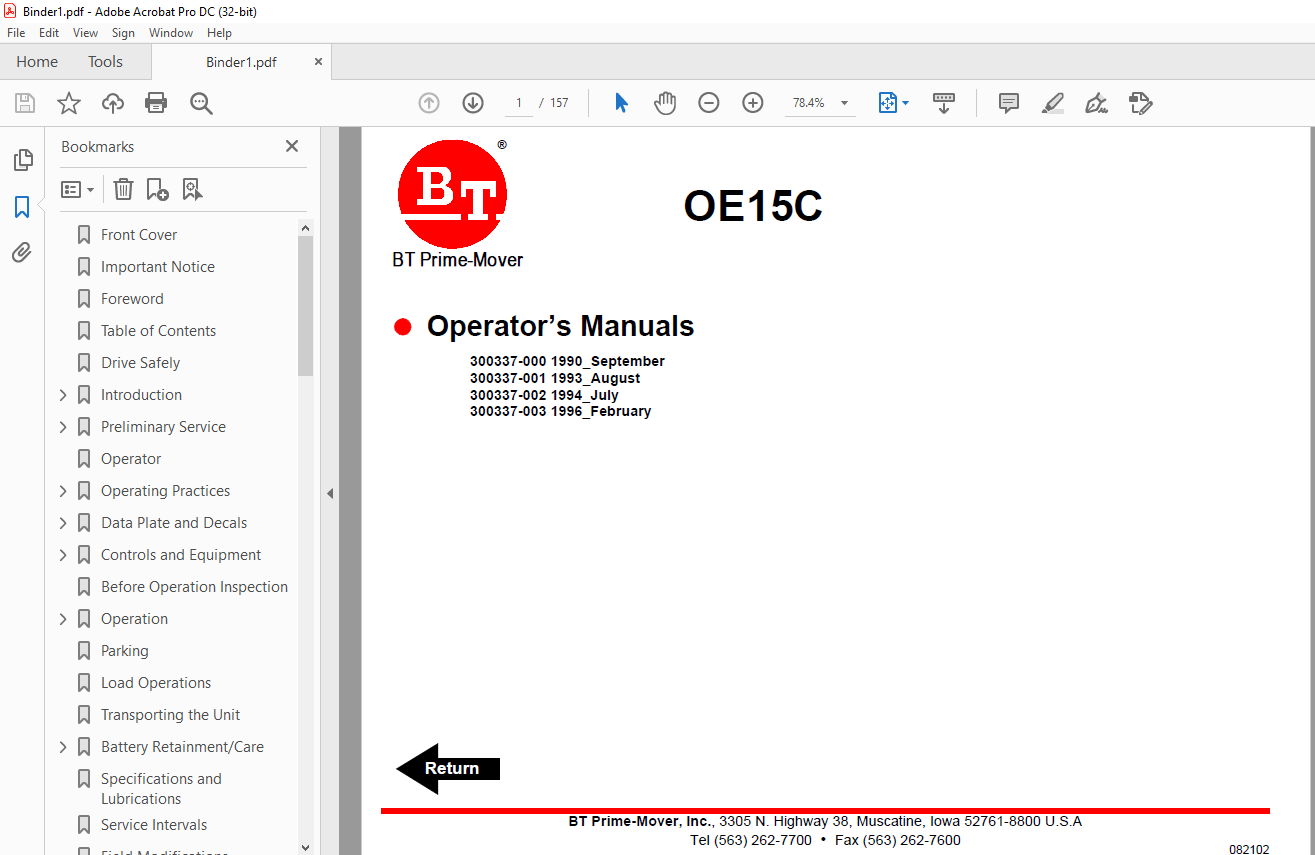Image resolution: width=1315 pixels, height=855 pixels.
Task: Expand Controls and Equipment bookmark
Action: [63, 555]
